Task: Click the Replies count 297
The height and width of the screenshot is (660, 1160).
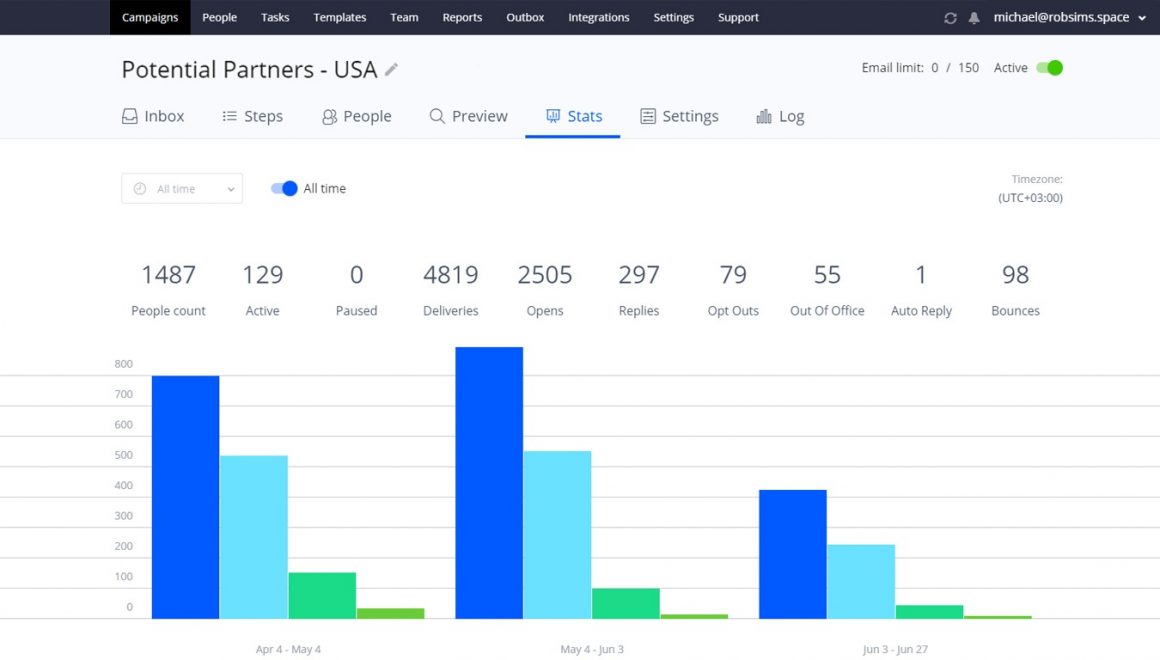Action: [639, 275]
